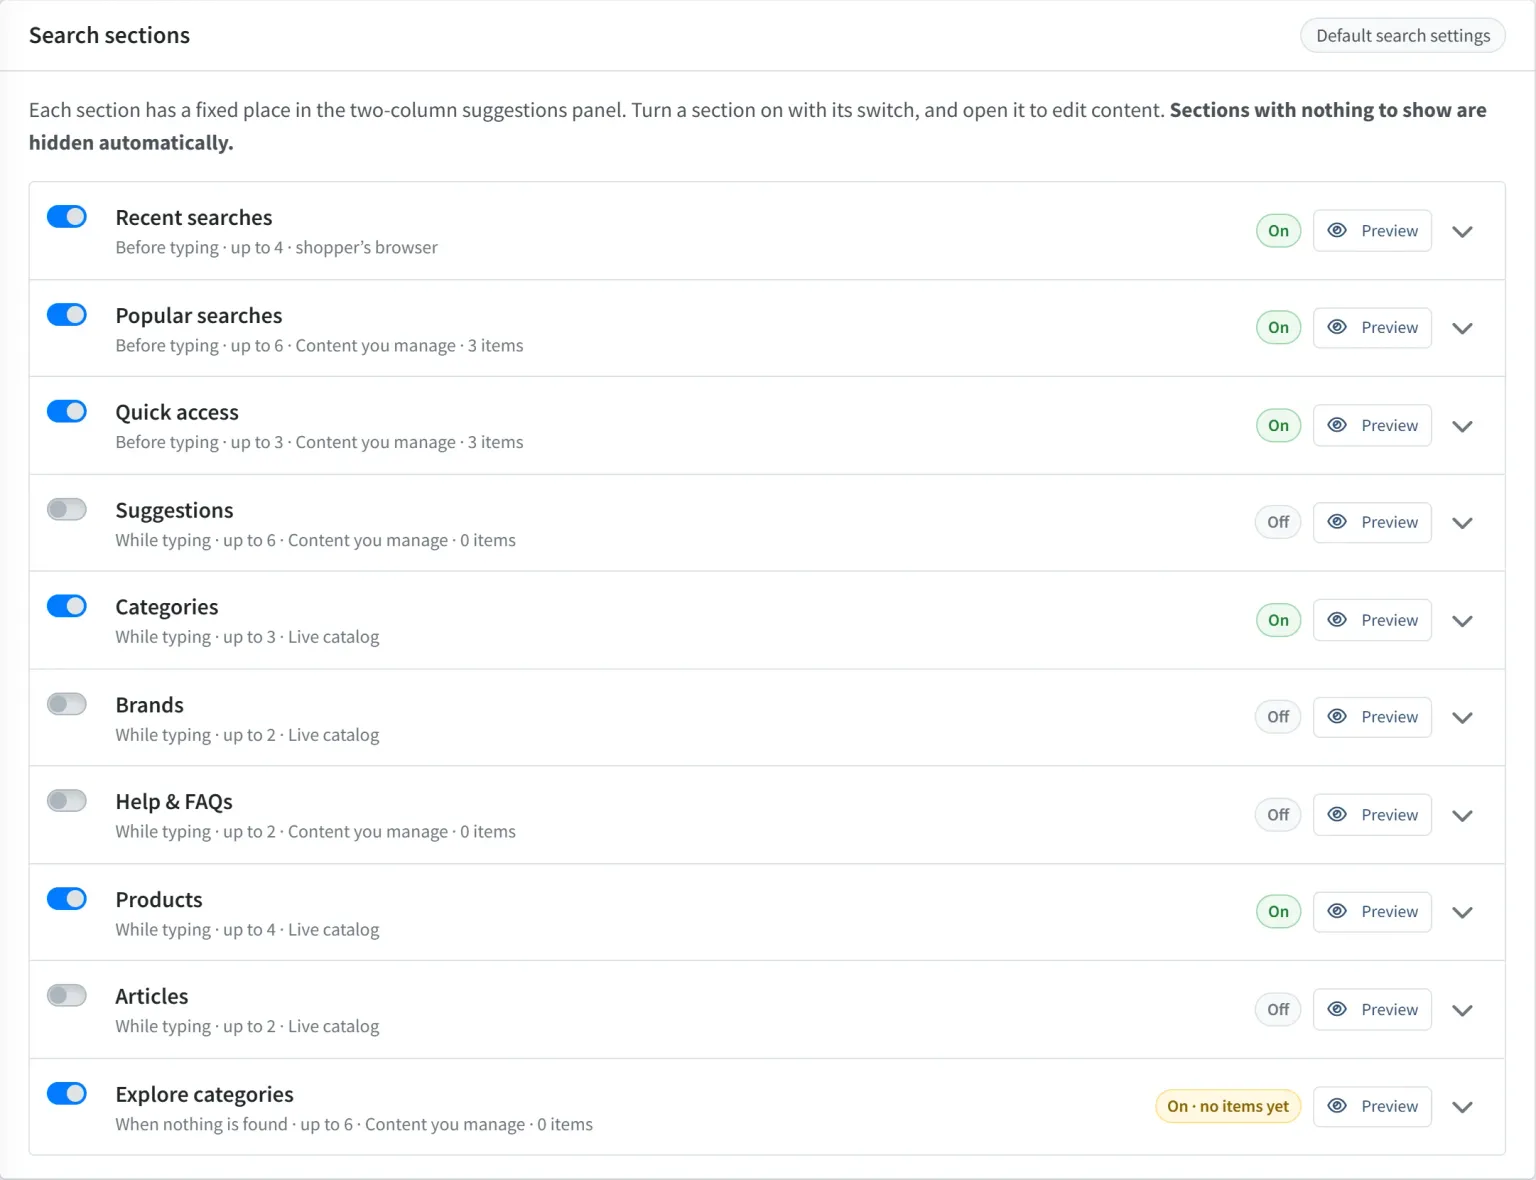Click 'While typing · up to 4 · Live catalog'

(247, 930)
